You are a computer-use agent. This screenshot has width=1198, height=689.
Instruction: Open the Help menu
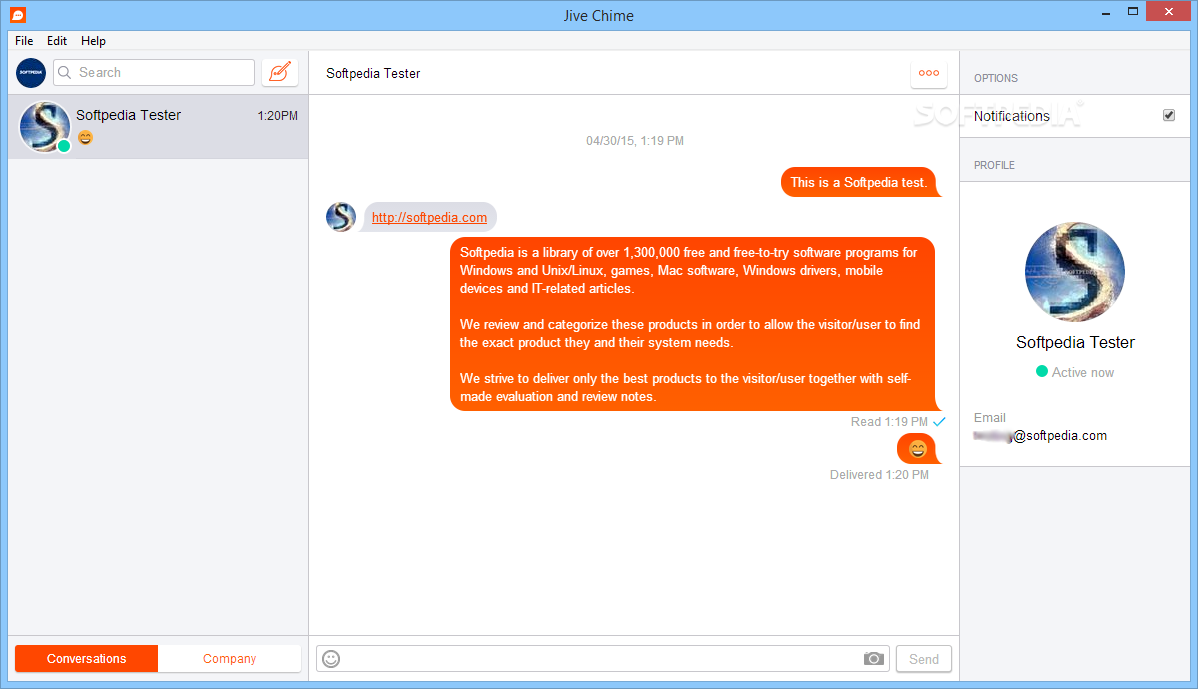point(93,40)
